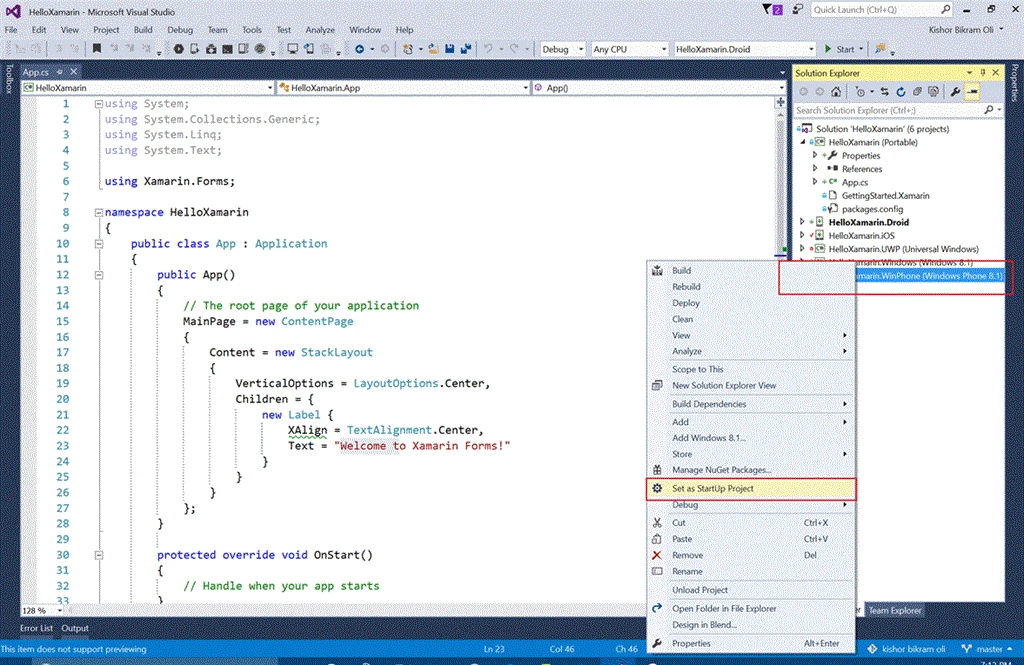Click the Kishor Bikram Oli account name
The image size is (1024, 665).
(x=961, y=30)
